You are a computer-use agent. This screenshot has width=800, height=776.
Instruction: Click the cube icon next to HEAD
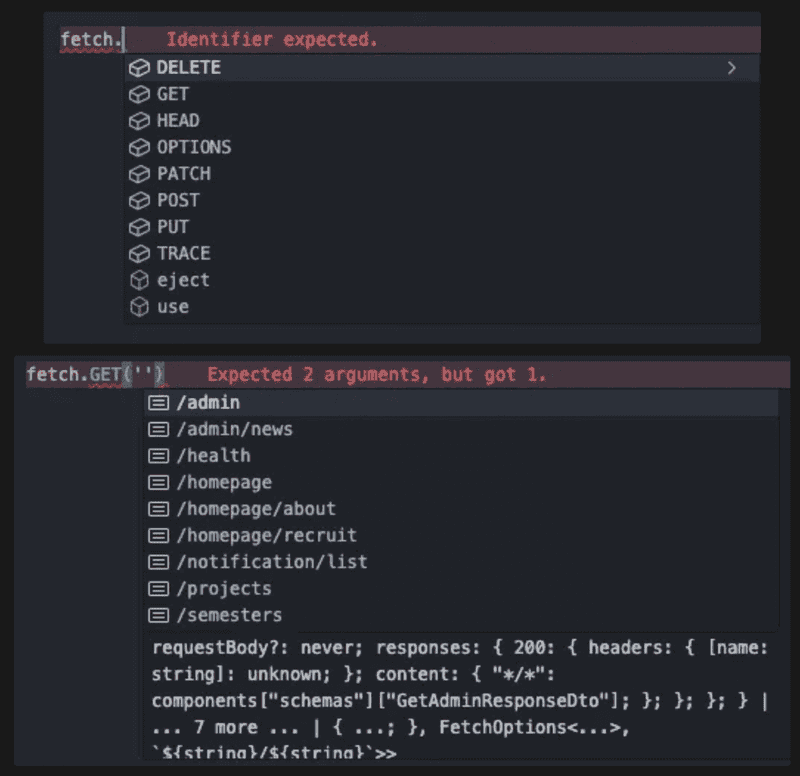(139, 121)
